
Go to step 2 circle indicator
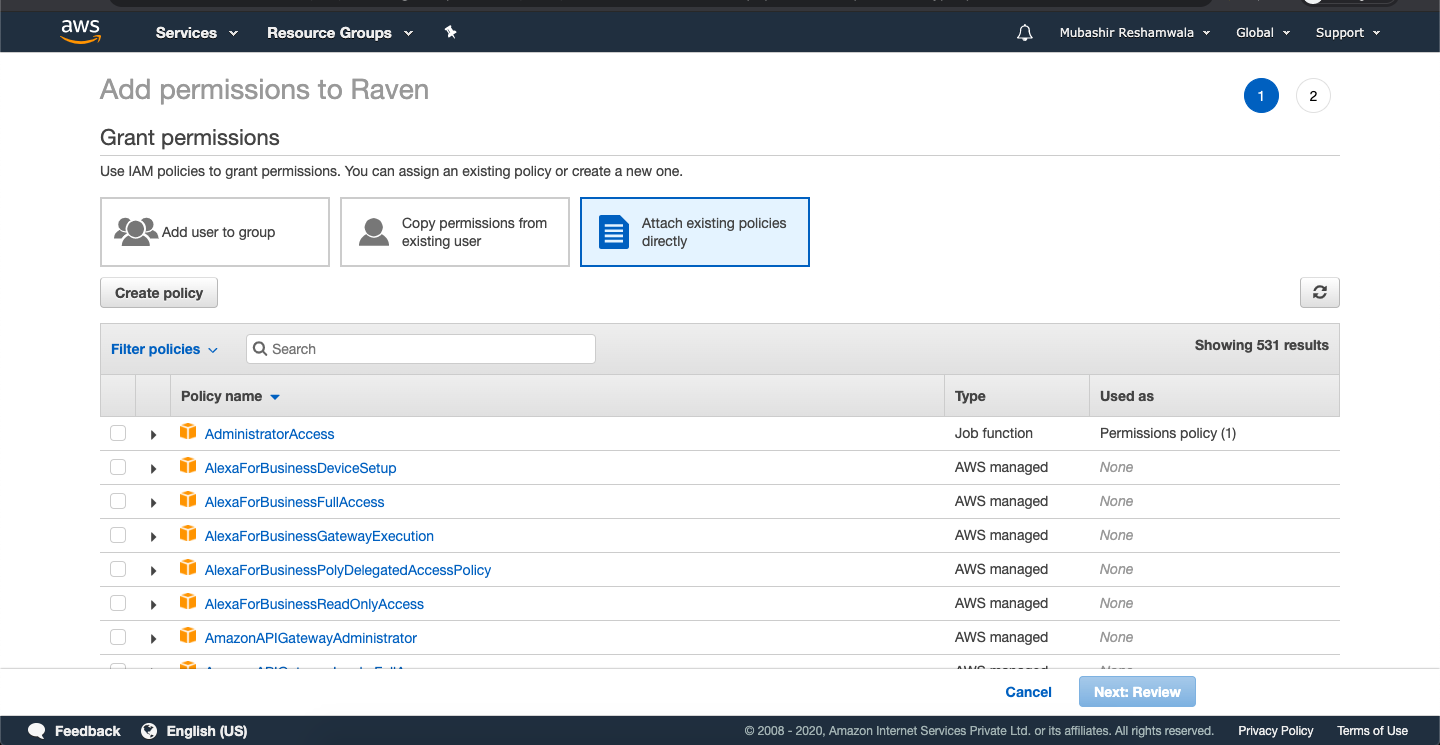tap(1313, 96)
